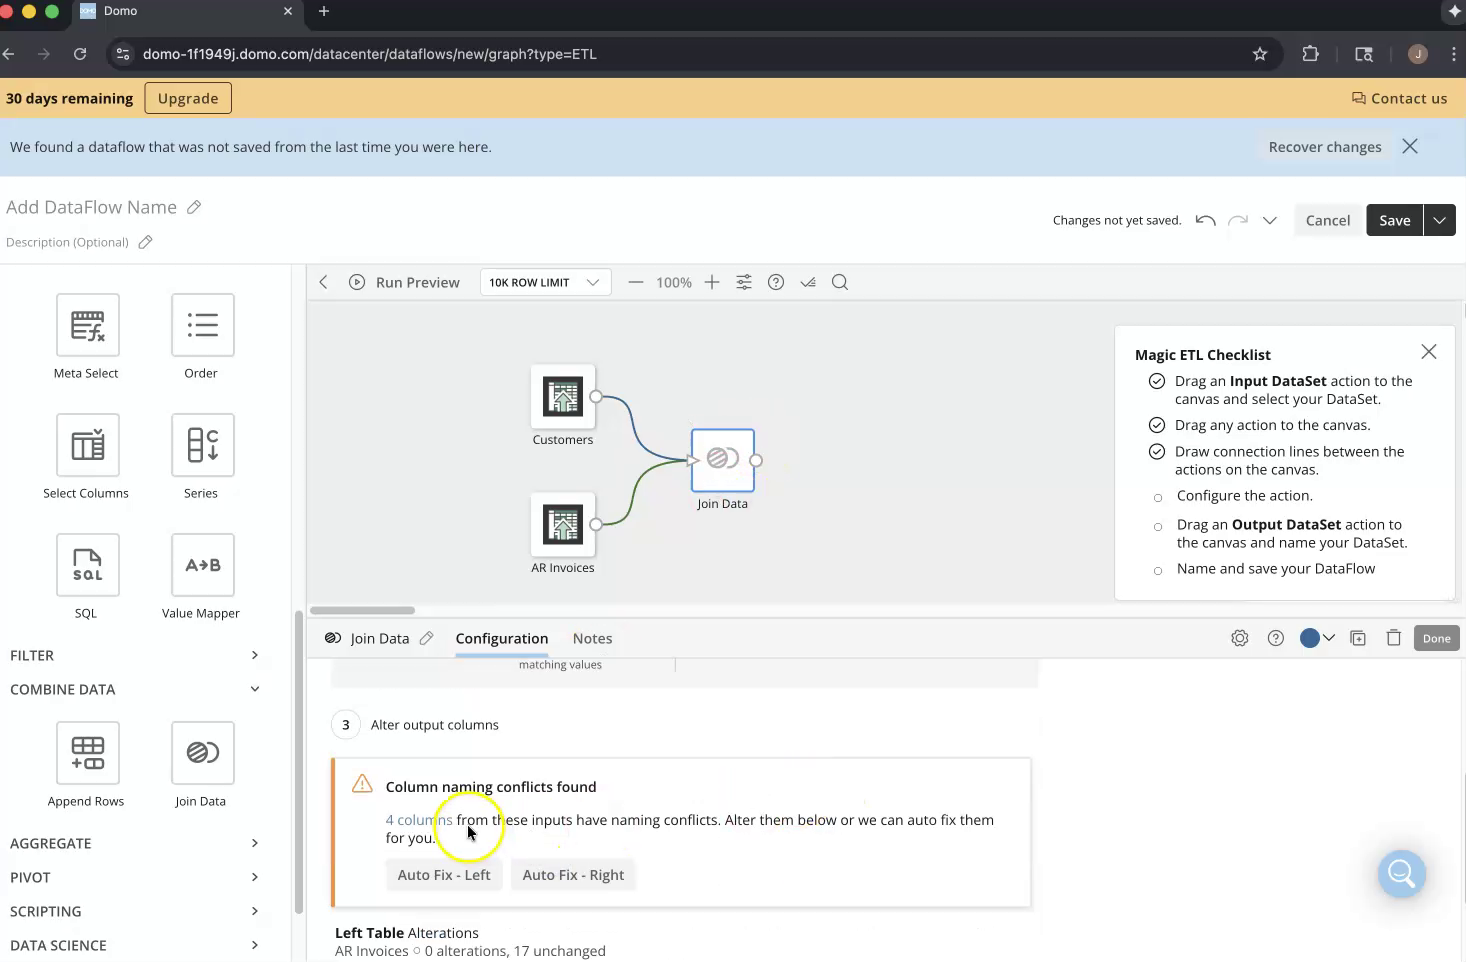Open tile color dropdown arrow
This screenshot has height=962, width=1466.
[x=1329, y=638]
